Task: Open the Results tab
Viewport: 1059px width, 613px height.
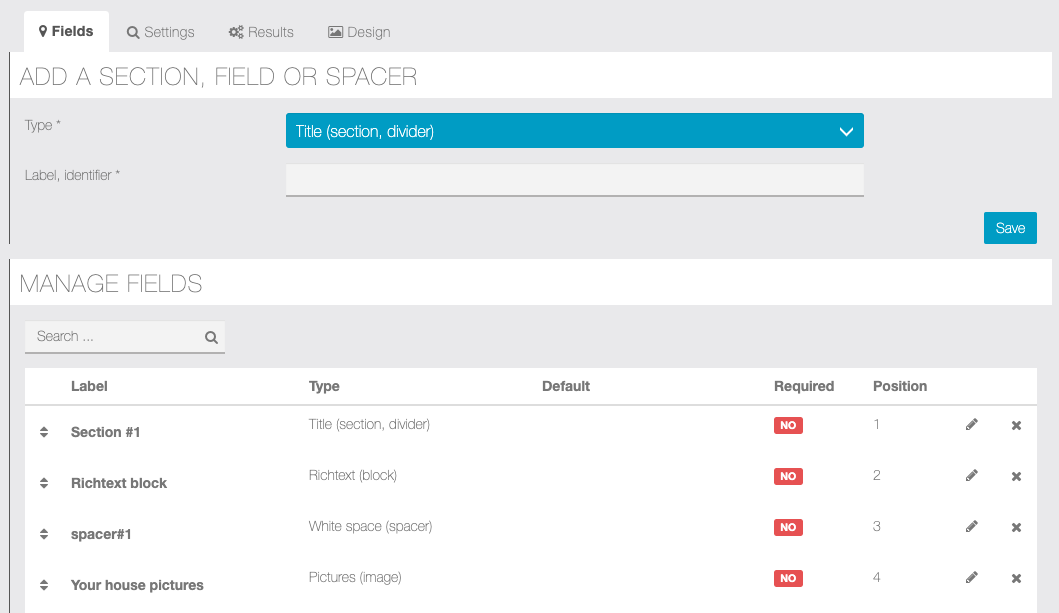Action: point(261,32)
